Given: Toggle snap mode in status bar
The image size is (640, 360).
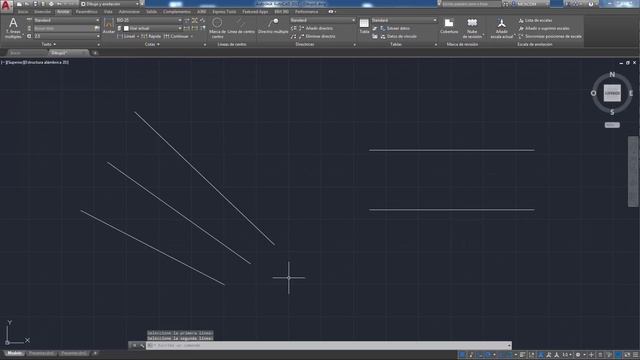Looking at the screenshot, I should tap(471, 355).
